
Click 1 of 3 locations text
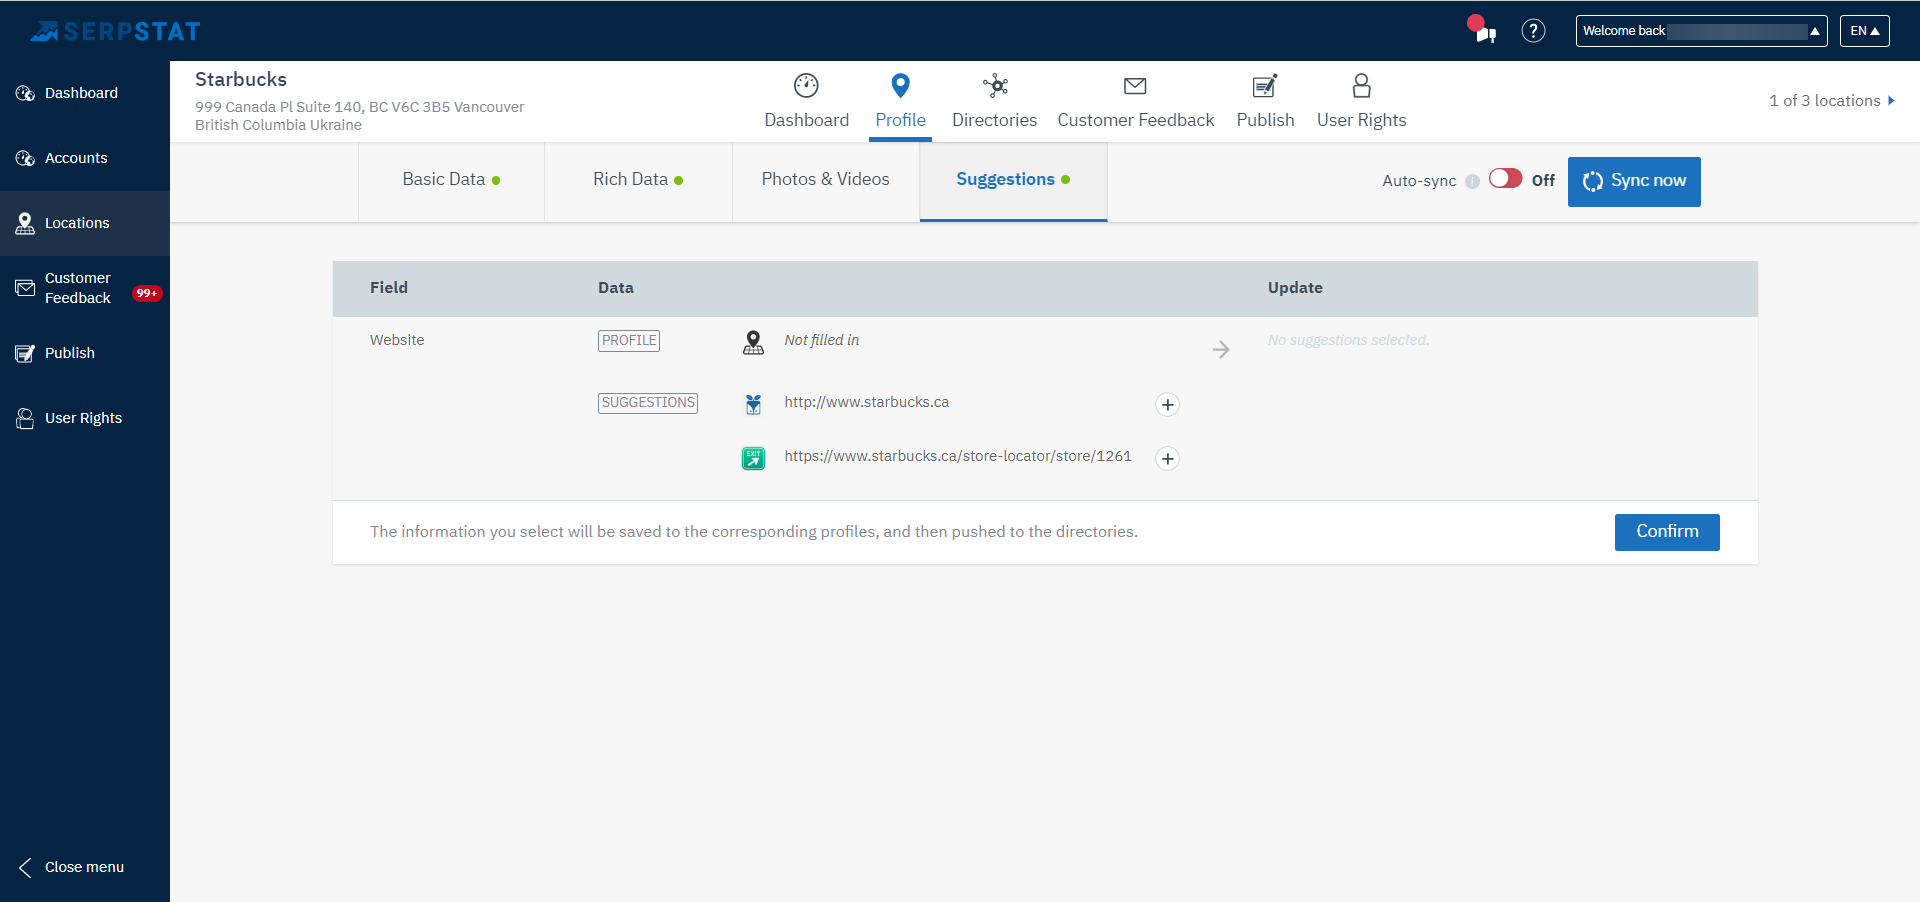1824,101
